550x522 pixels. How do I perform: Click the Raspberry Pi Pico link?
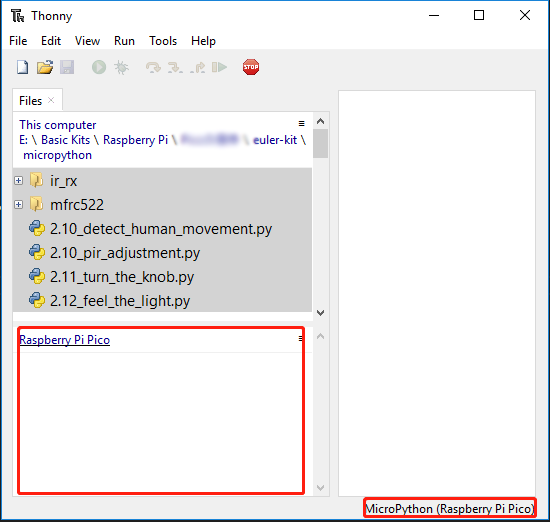(65, 340)
